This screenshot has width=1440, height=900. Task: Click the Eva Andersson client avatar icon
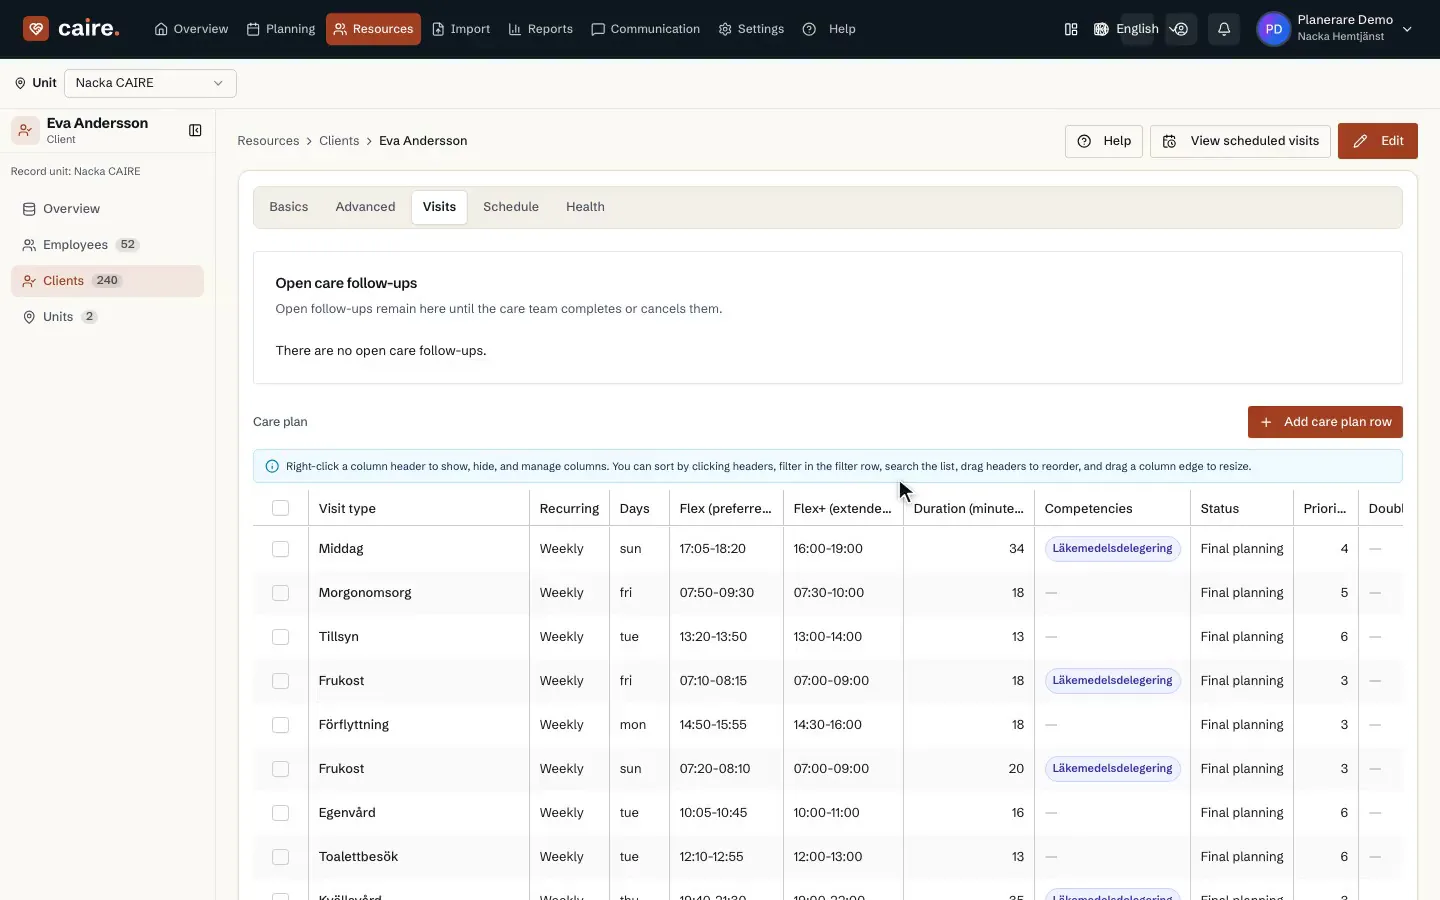tap(25, 130)
